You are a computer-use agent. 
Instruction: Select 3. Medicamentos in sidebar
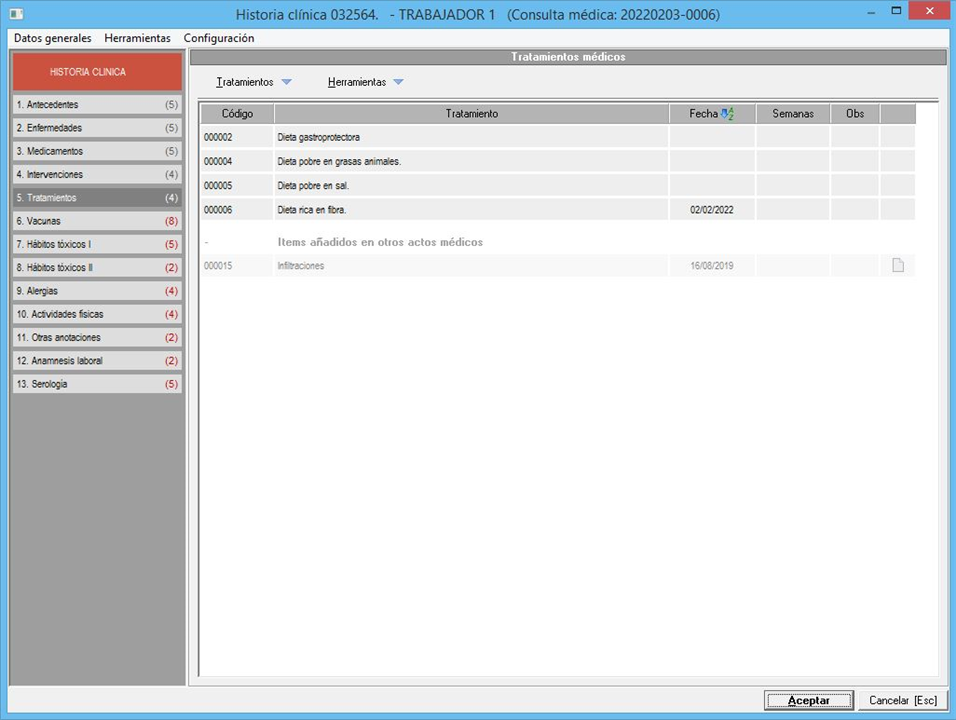click(x=97, y=151)
